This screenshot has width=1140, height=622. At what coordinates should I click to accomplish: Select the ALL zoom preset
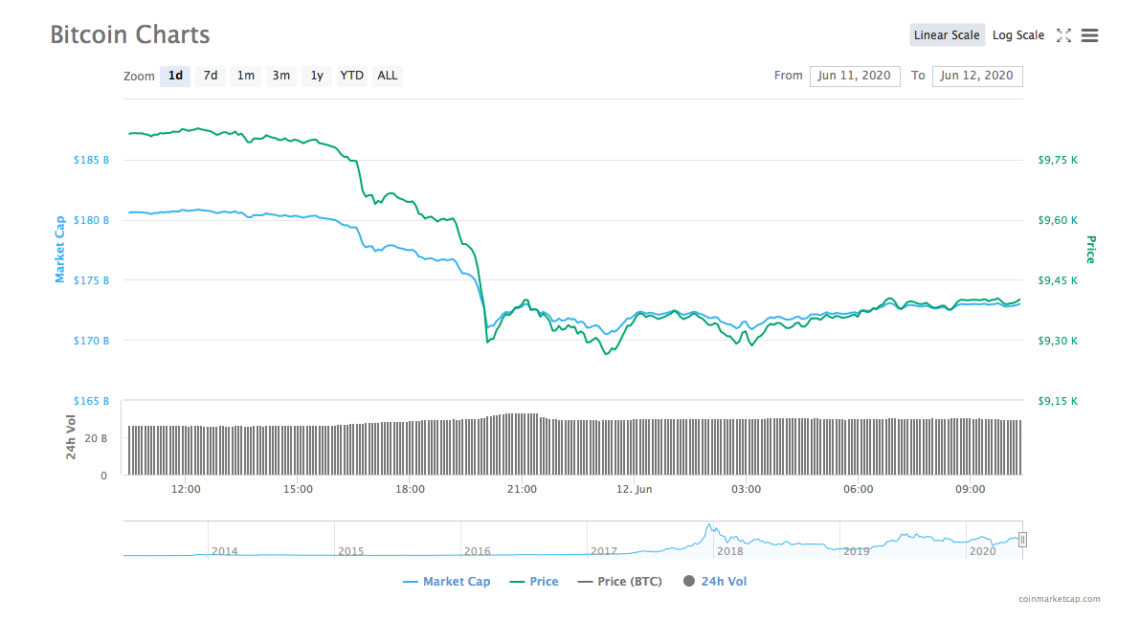(386, 75)
